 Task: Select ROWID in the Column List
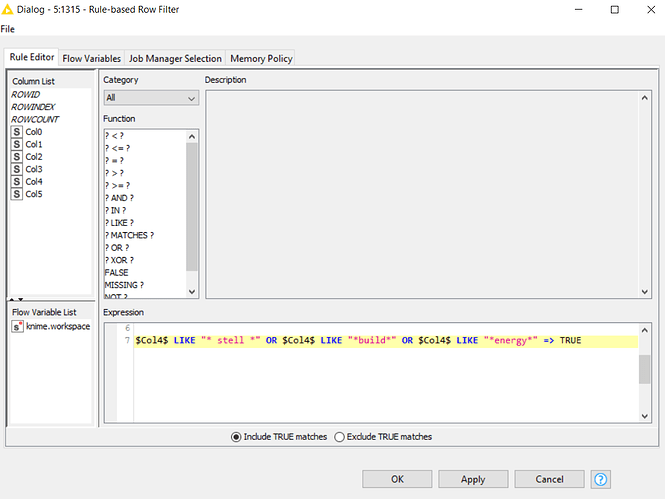point(25,95)
